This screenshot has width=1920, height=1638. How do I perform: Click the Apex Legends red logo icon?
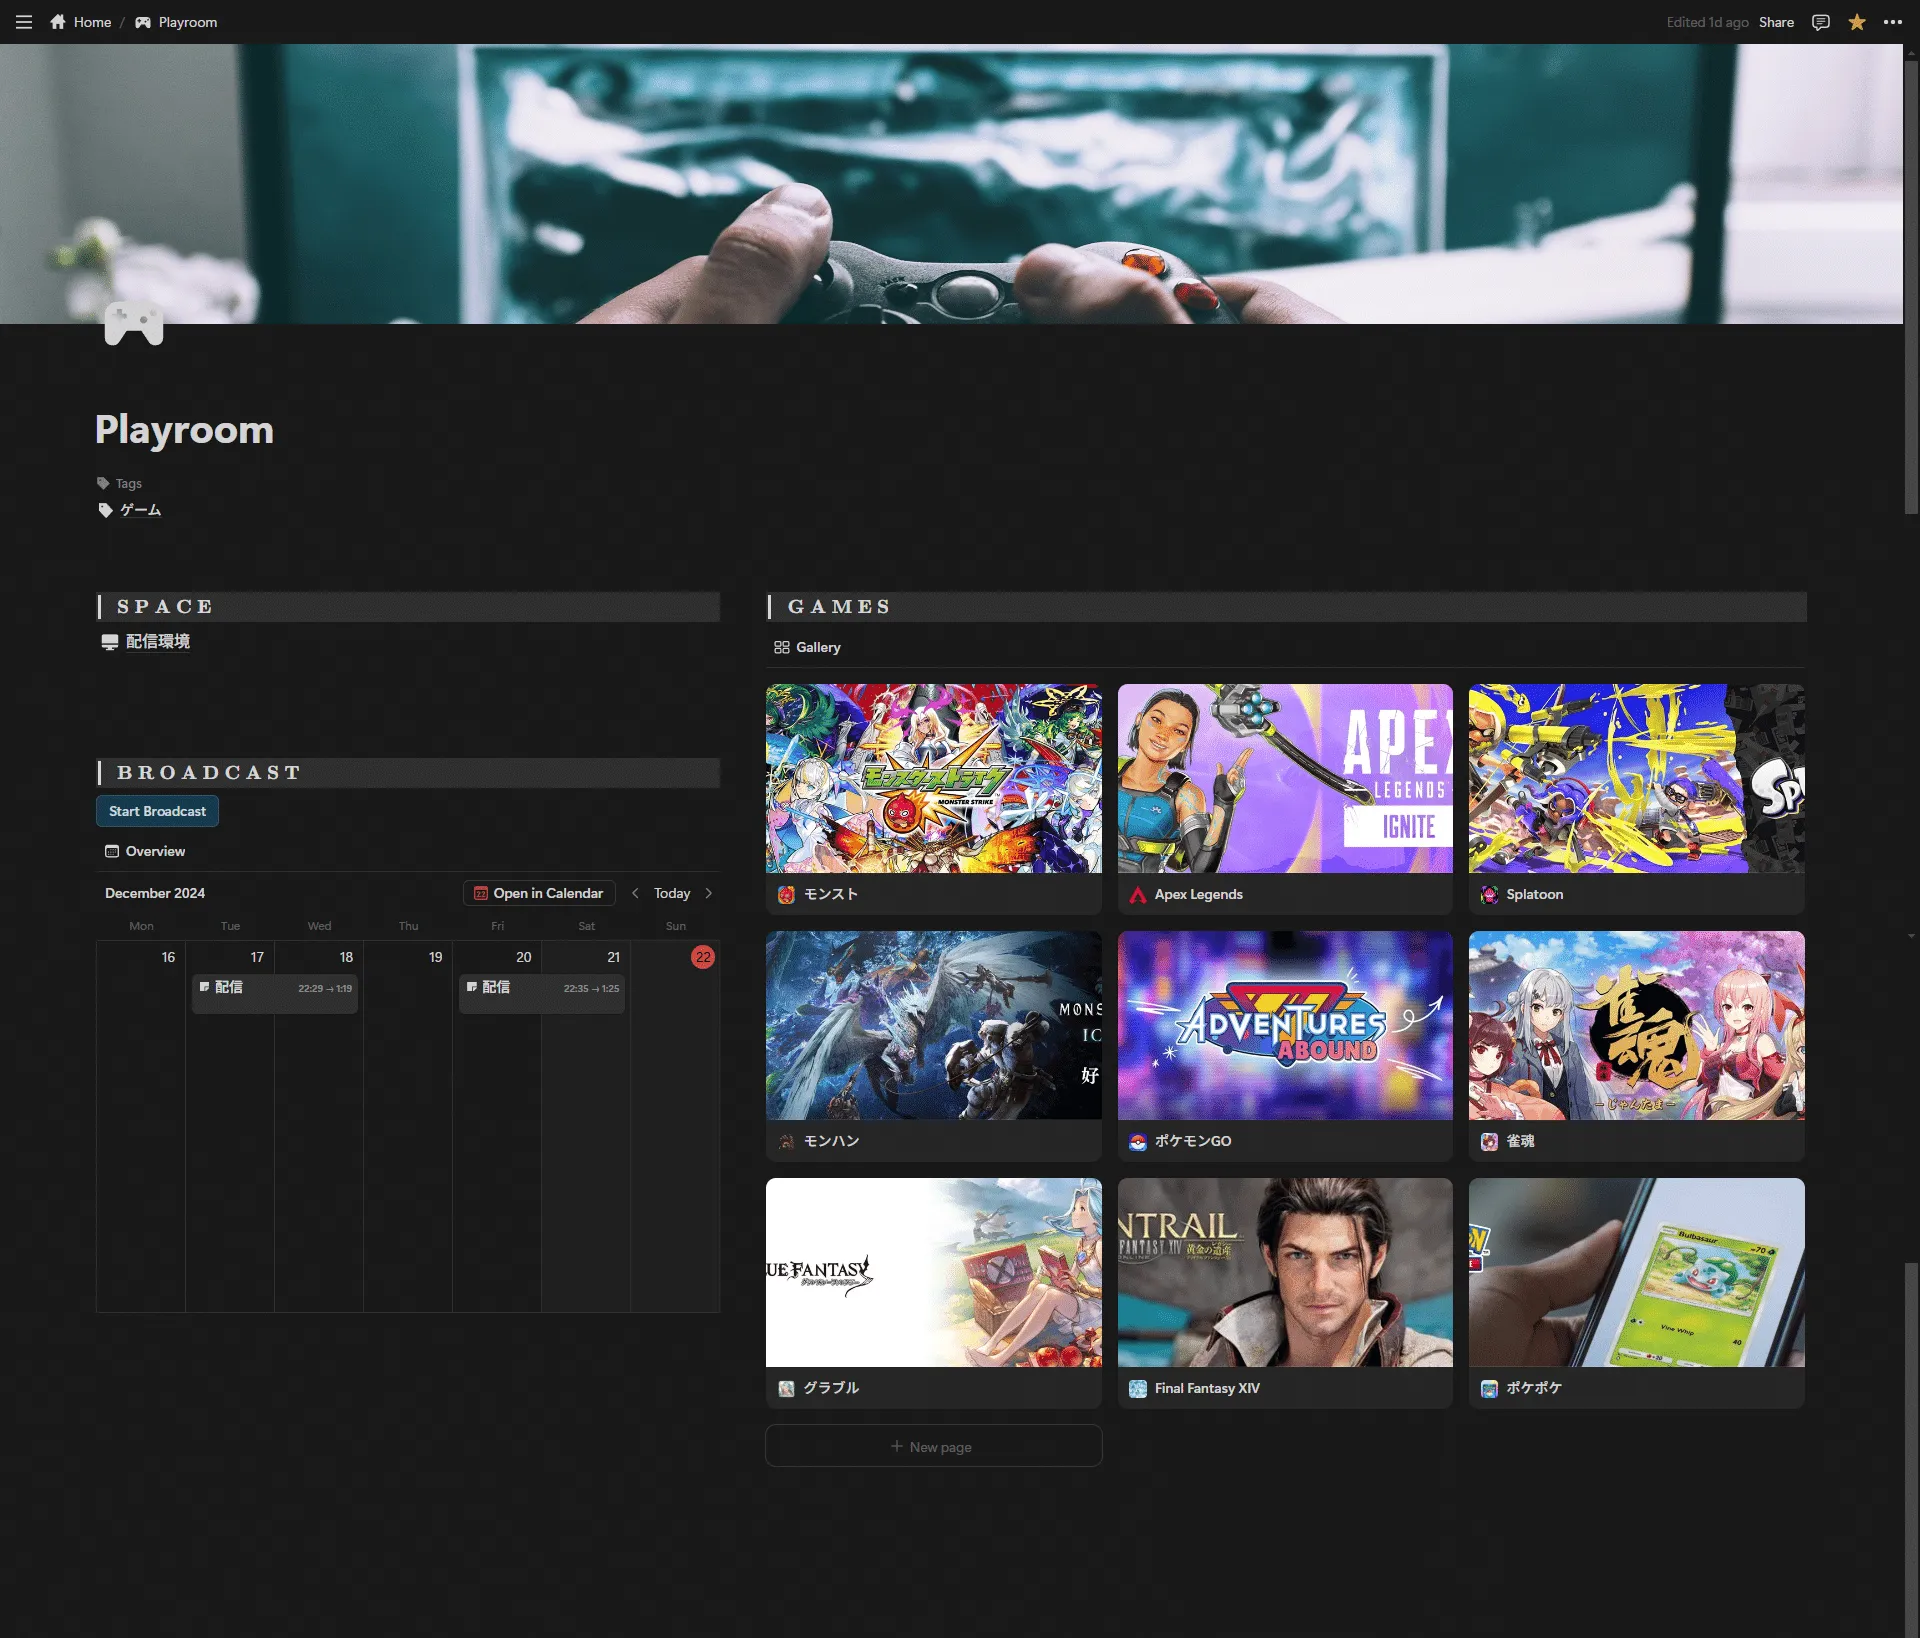(1138, 895)
